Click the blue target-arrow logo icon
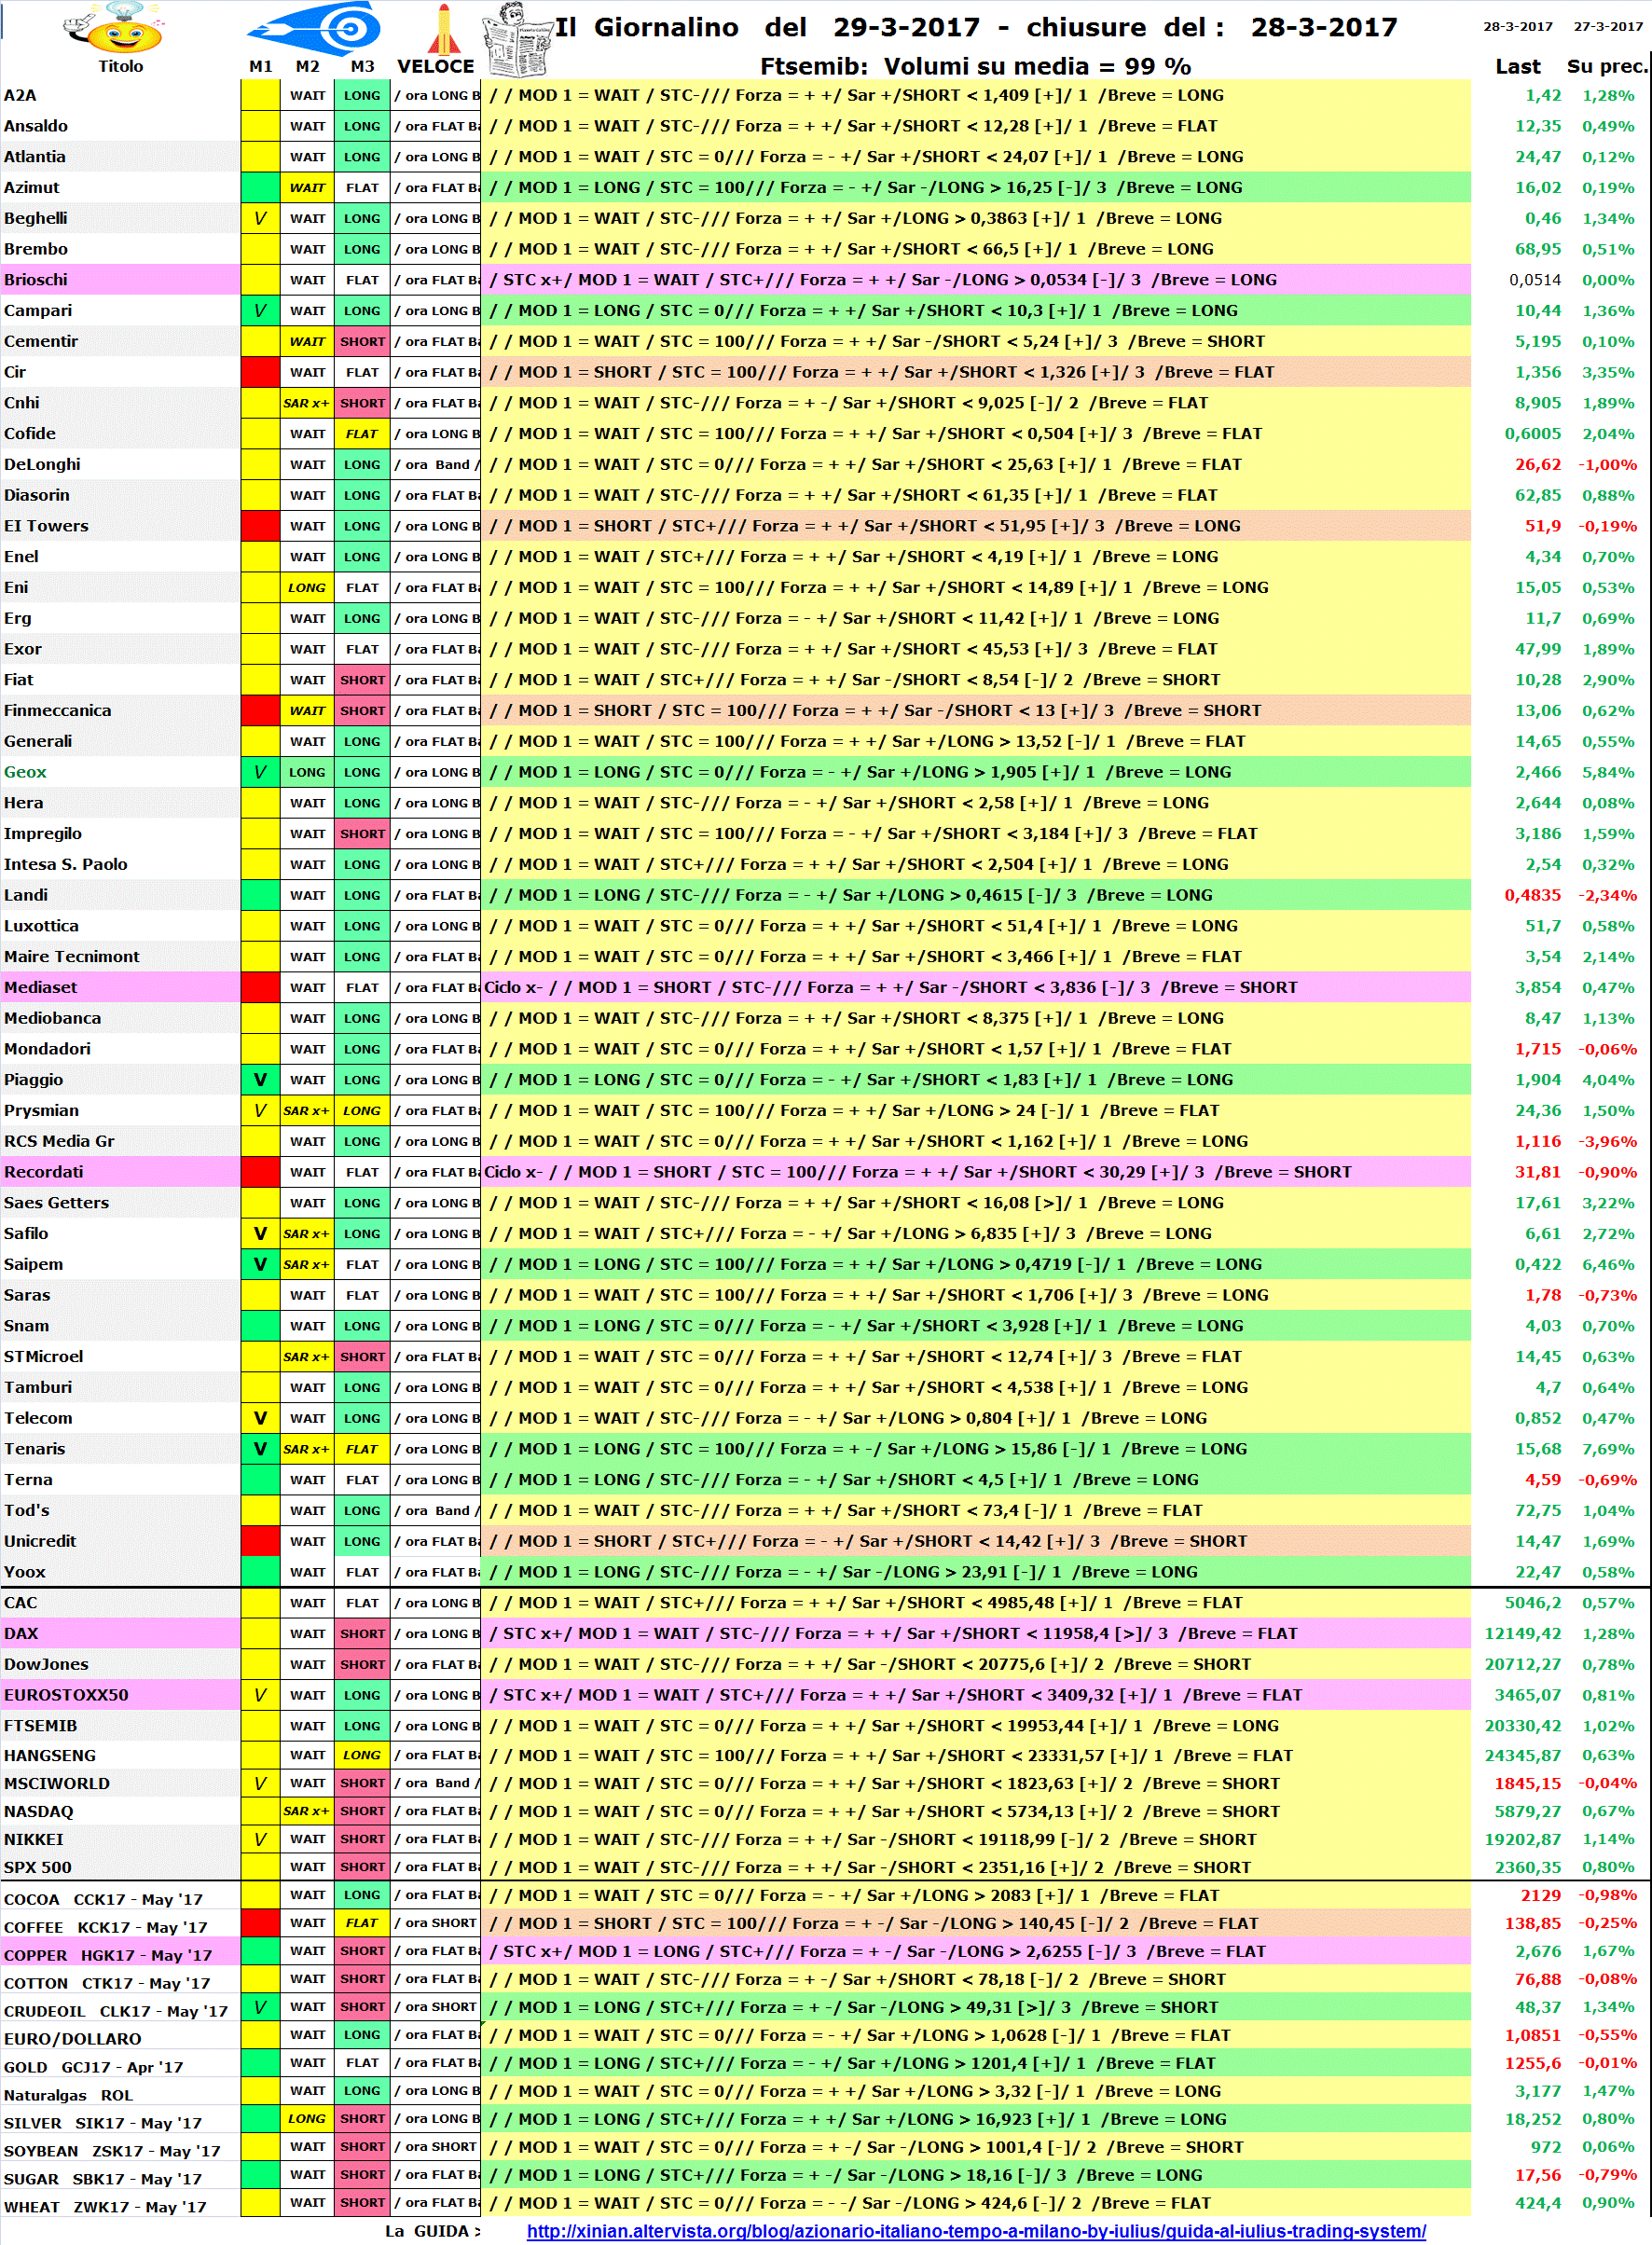The image size is (1652, 2245). (x=316, y=27)
